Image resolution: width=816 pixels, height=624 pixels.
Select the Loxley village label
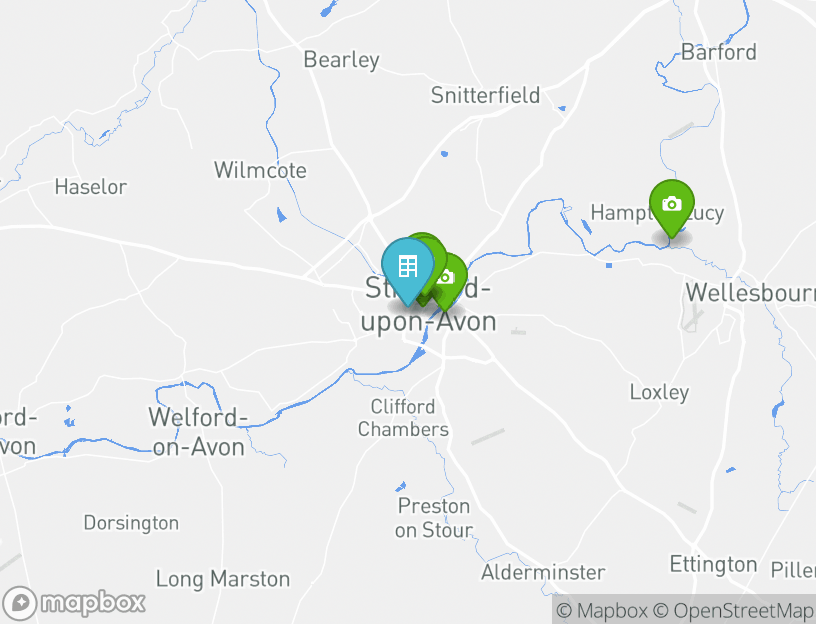[x=659, y=392]
